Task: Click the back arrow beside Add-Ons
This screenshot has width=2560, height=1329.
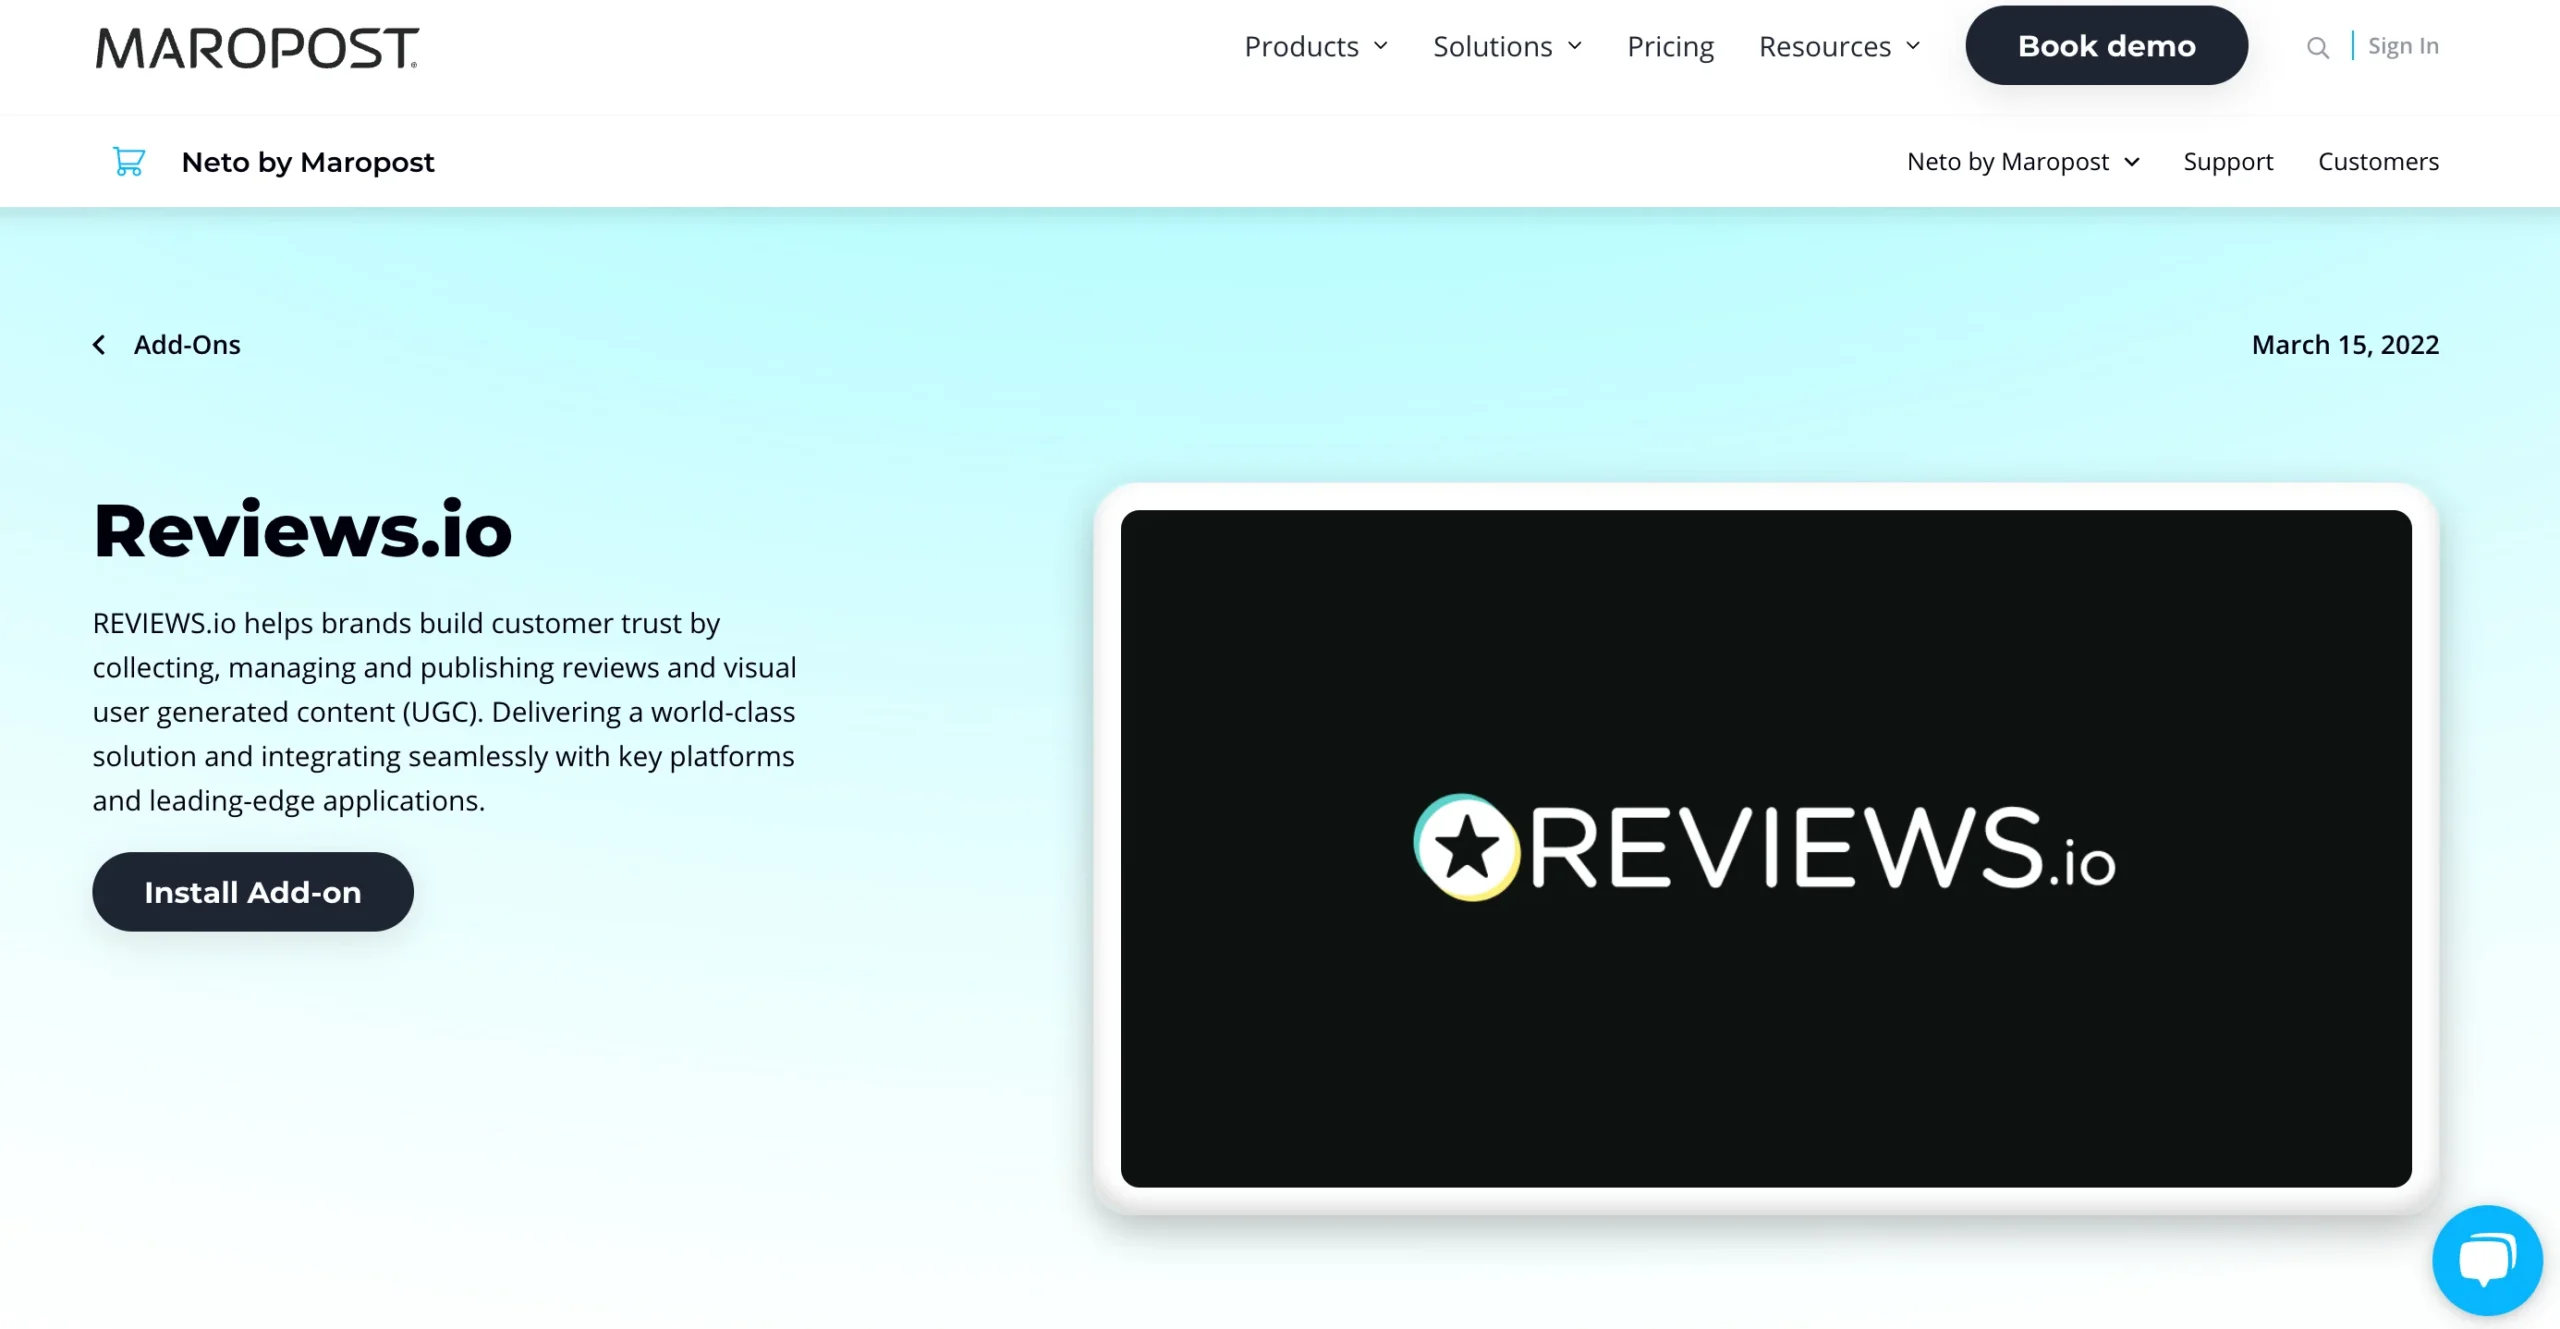Action: [99, 344]
